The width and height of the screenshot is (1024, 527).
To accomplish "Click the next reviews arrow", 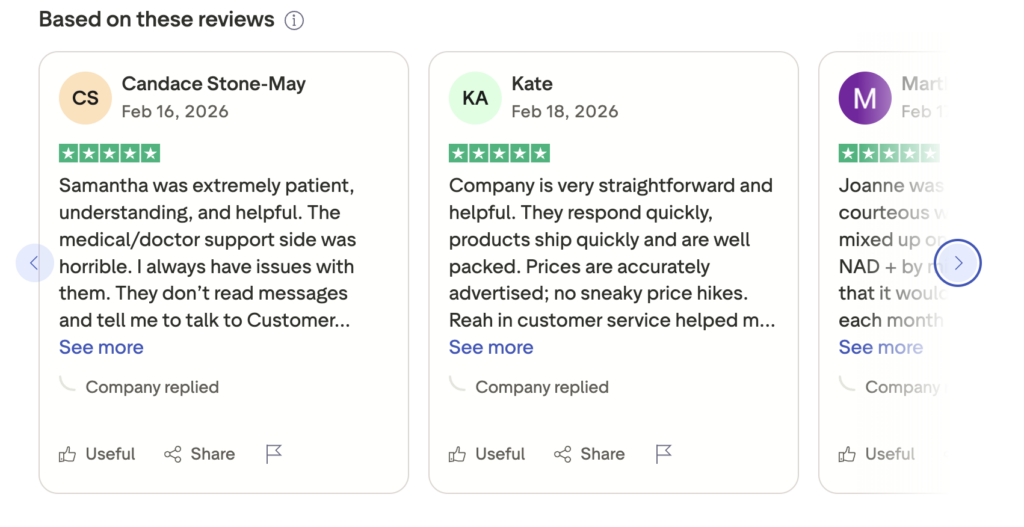I will 958,263.
